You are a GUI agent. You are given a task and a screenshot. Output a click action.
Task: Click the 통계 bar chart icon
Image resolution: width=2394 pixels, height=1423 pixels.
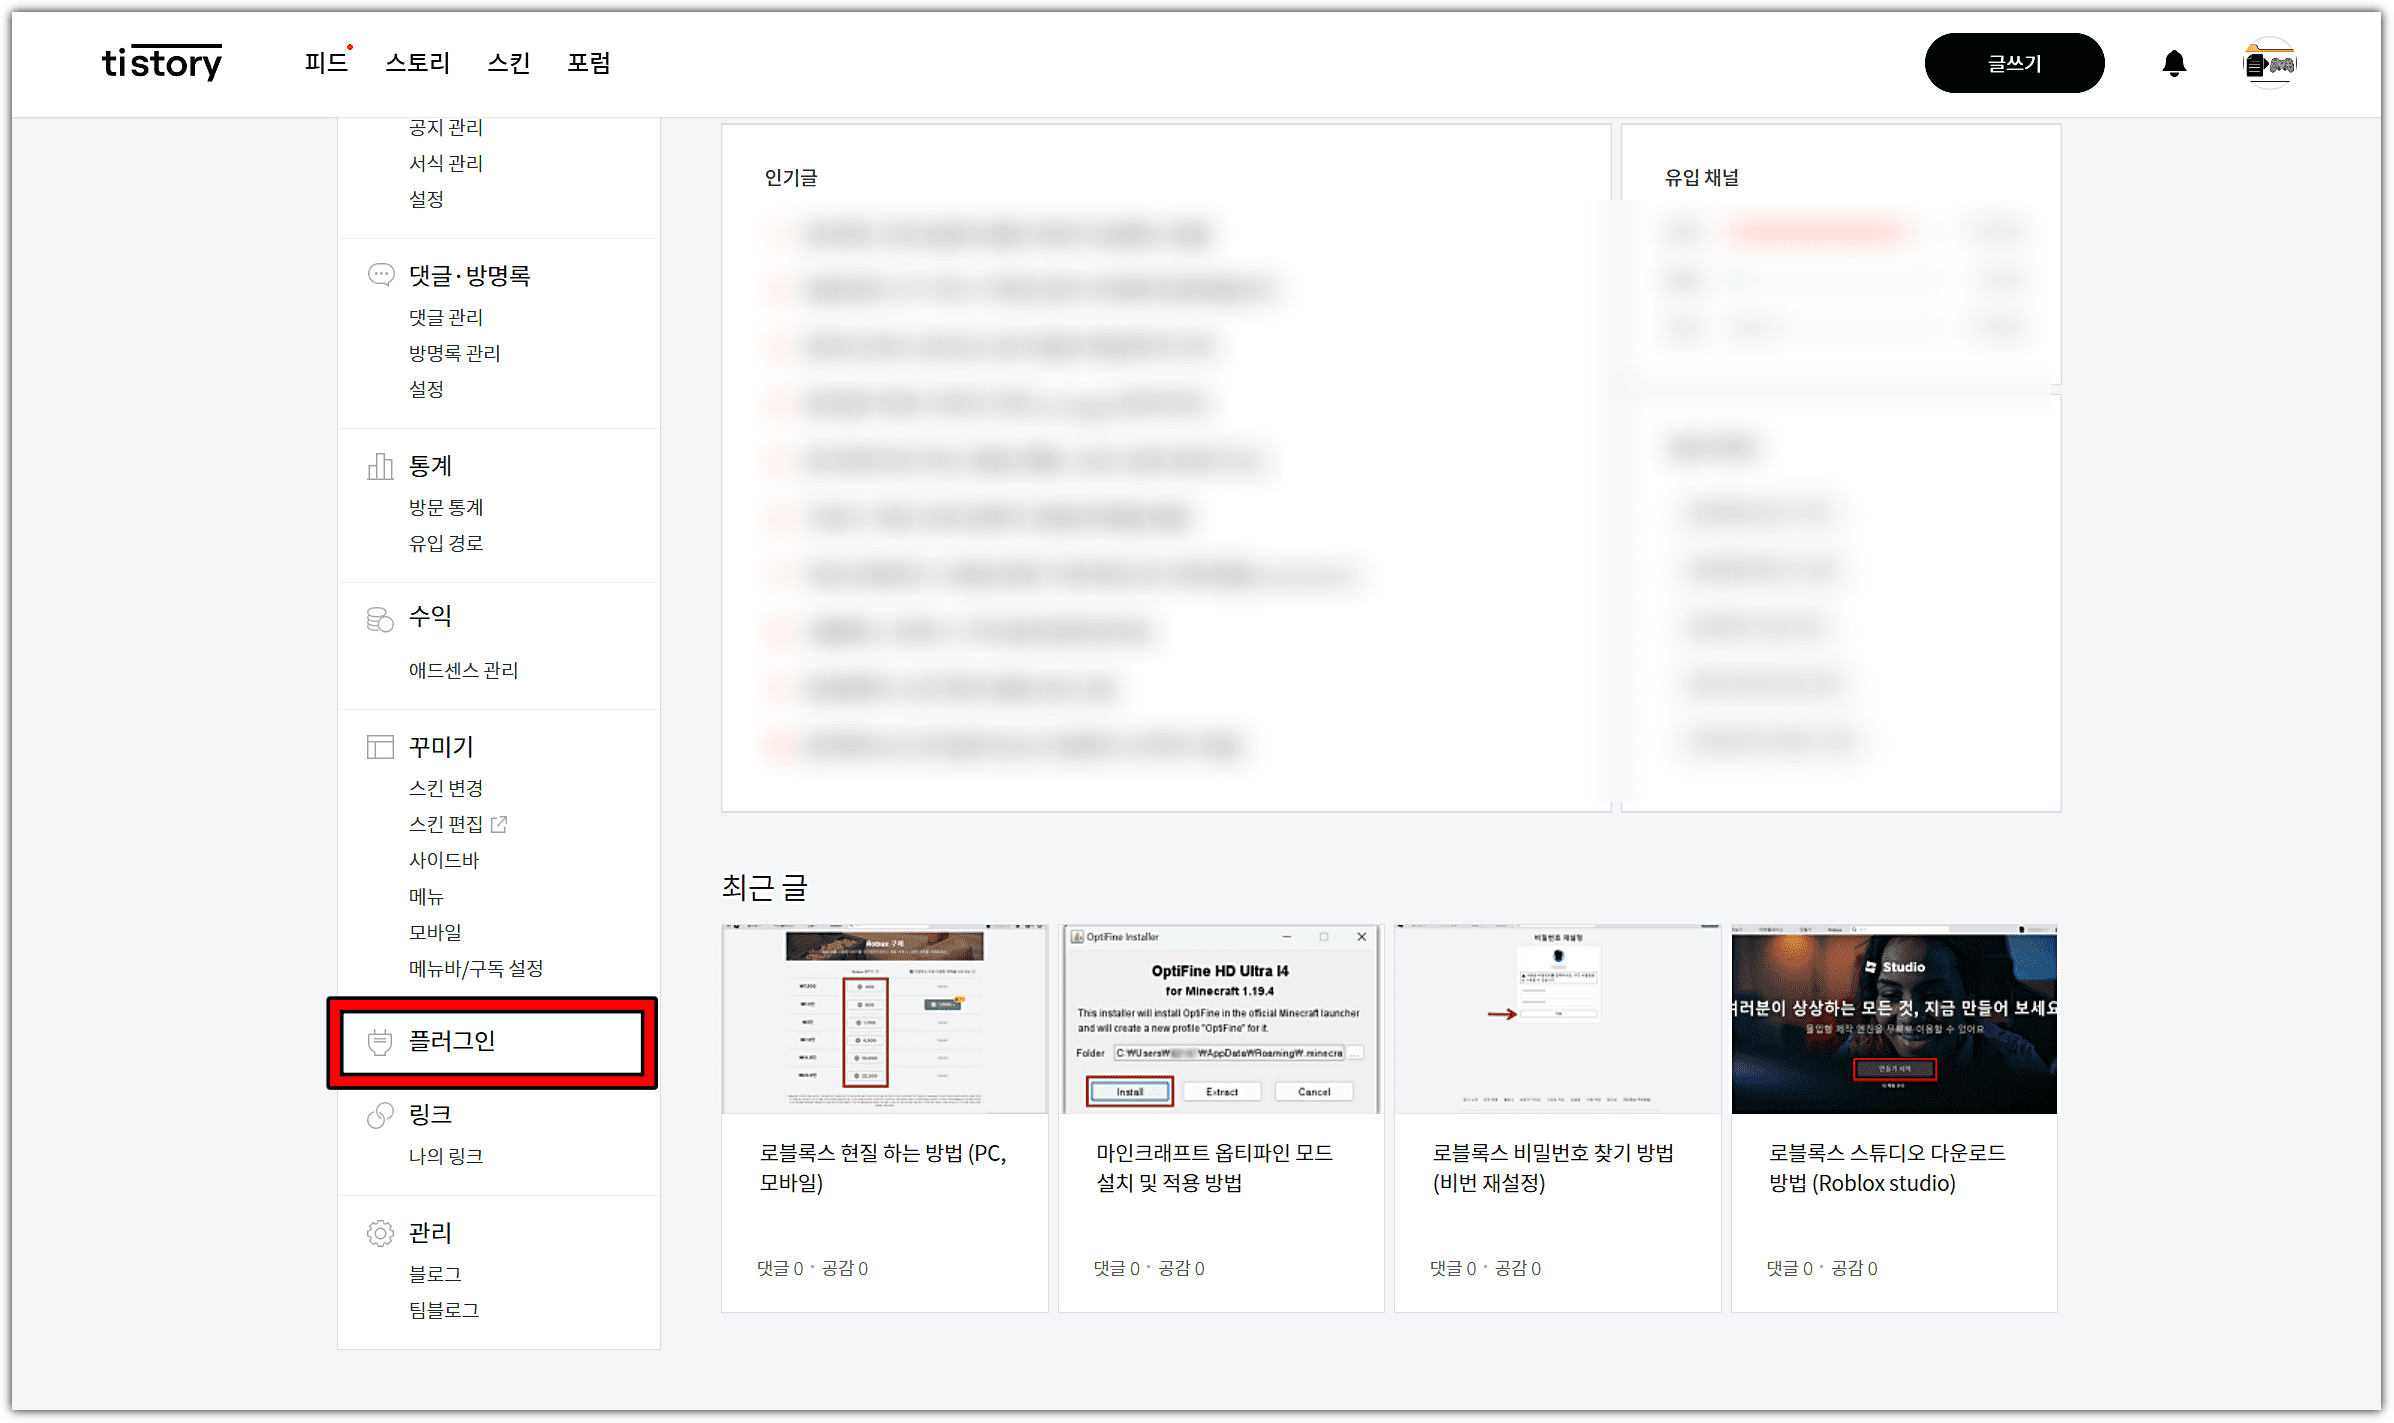(380, 466)
